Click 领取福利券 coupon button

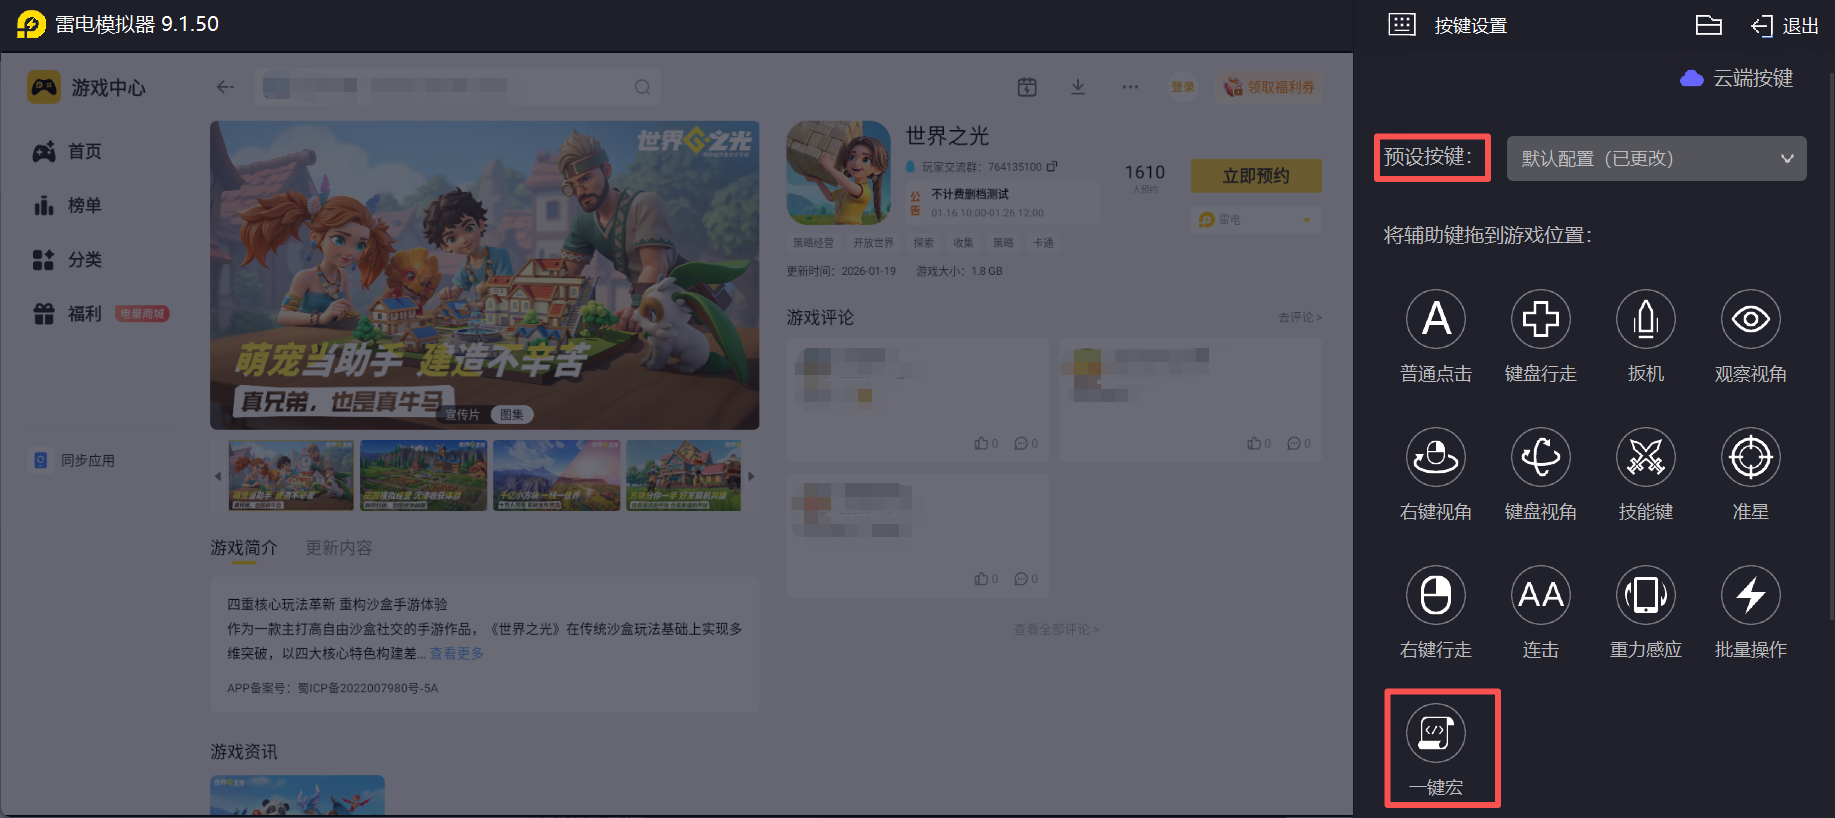[x=1269, y=87]
